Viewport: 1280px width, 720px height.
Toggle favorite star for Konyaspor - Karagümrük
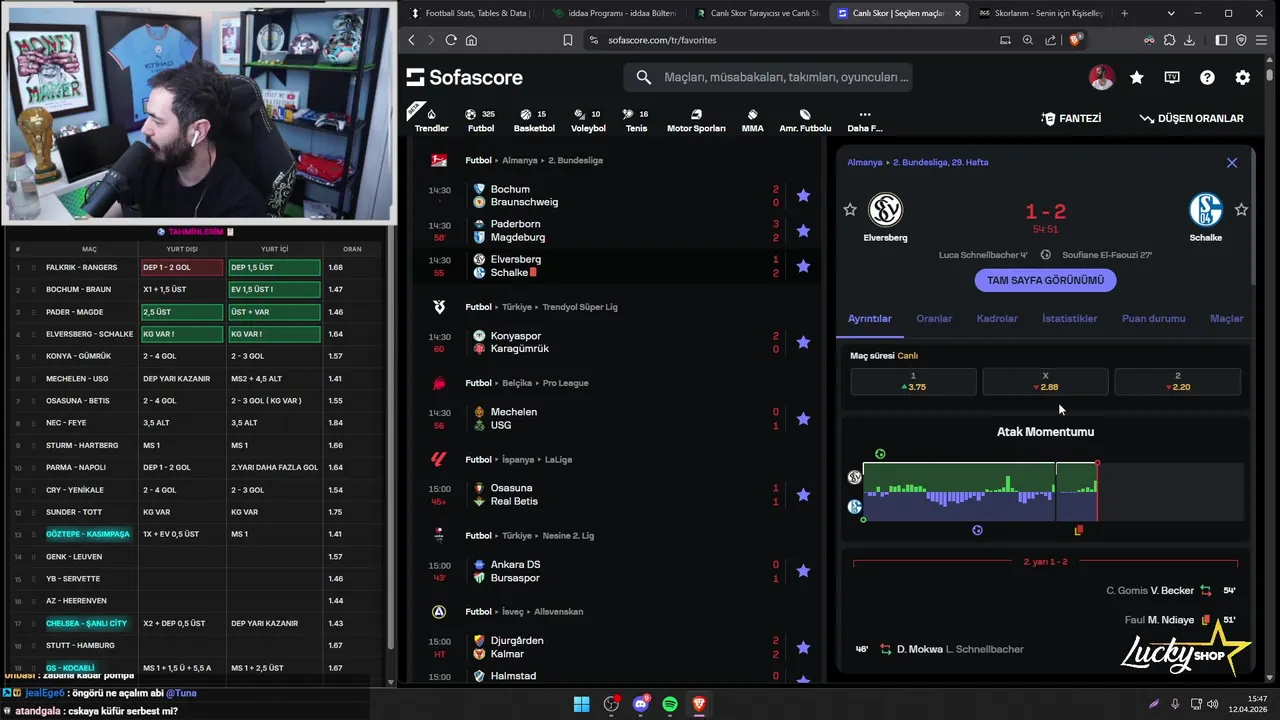pos(803,342)
